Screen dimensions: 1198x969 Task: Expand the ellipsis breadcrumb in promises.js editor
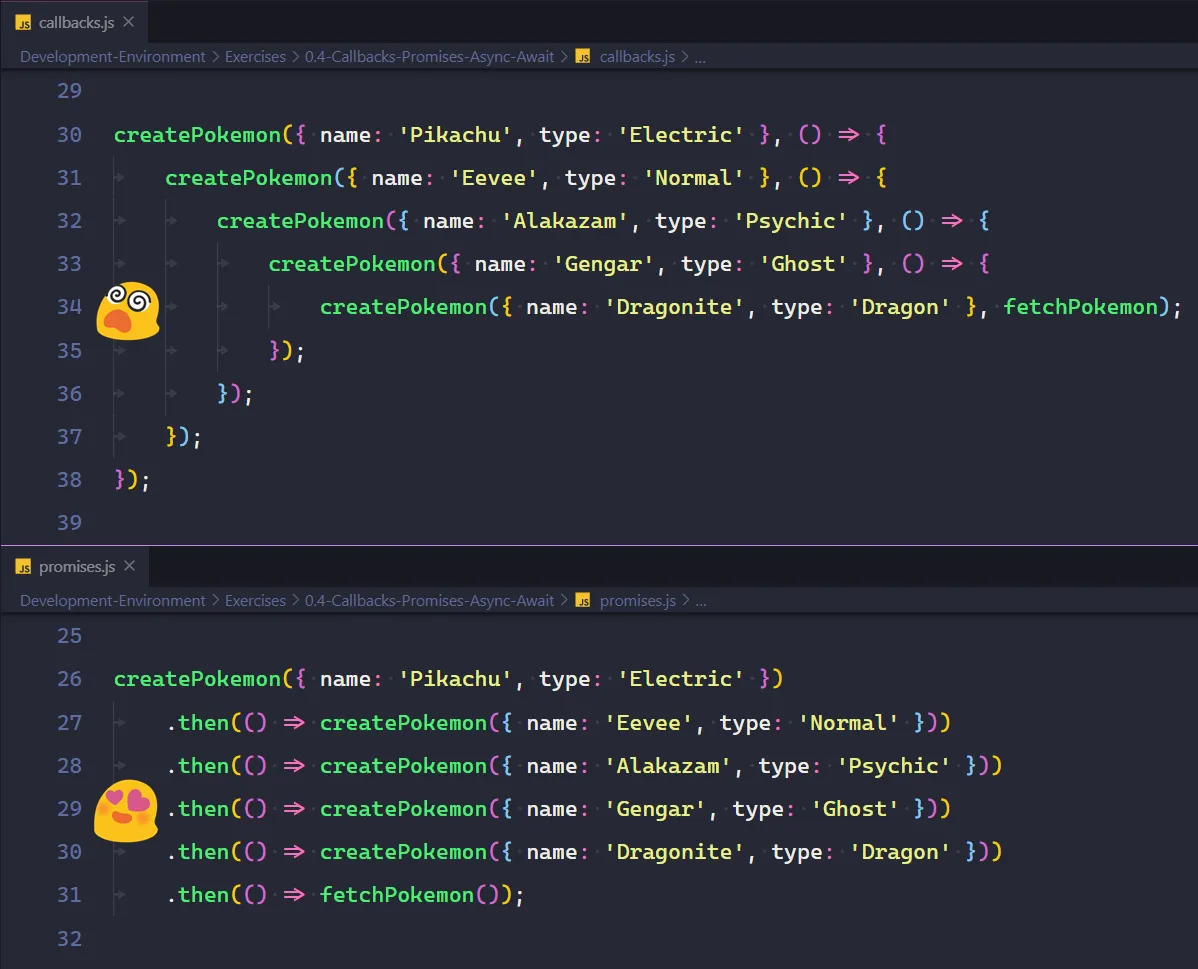701,601
